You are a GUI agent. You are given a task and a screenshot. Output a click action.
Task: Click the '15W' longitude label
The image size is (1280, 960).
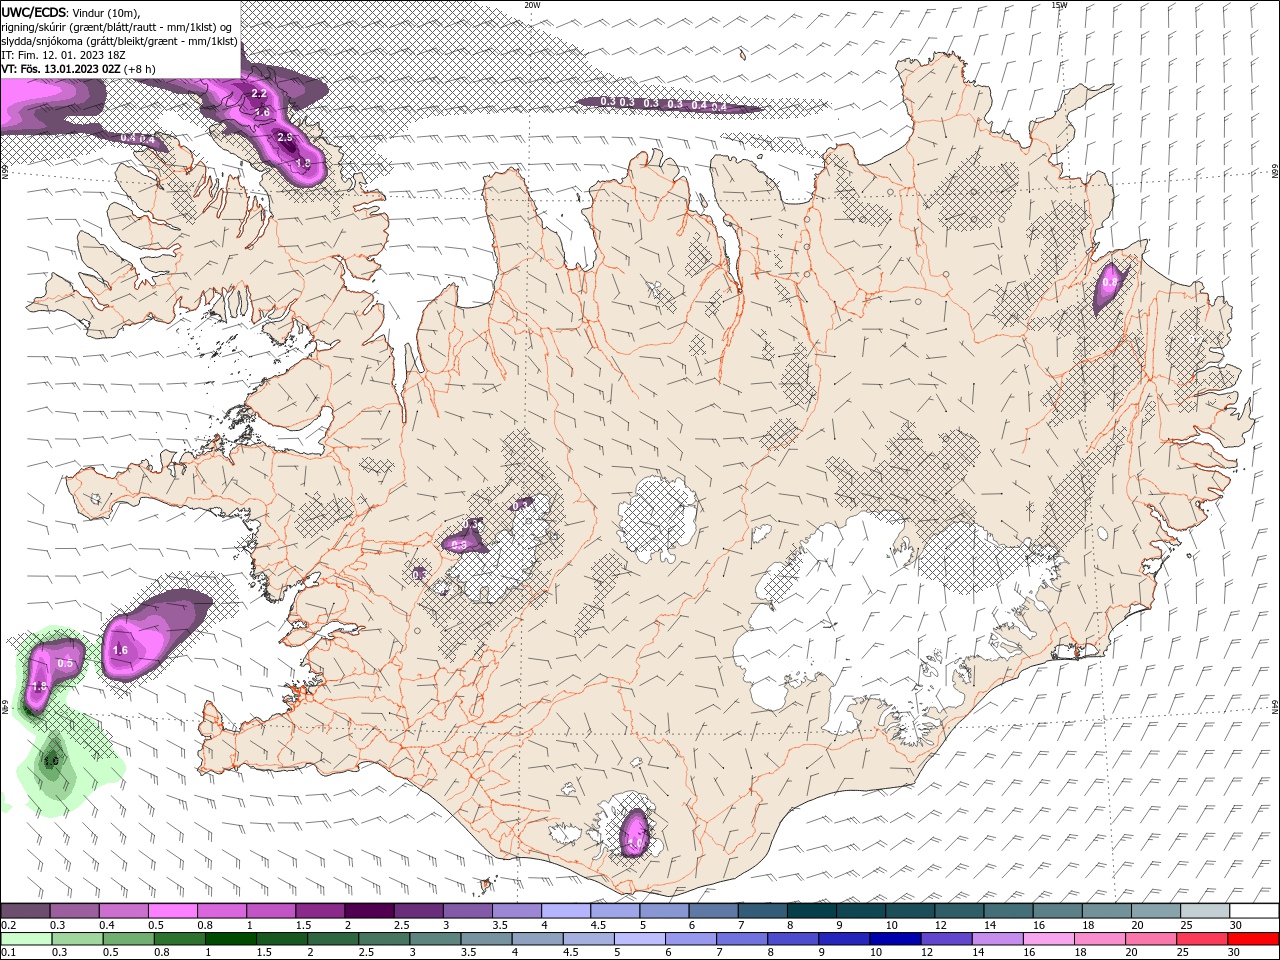pyautogui.click(x=1059, y=5)
